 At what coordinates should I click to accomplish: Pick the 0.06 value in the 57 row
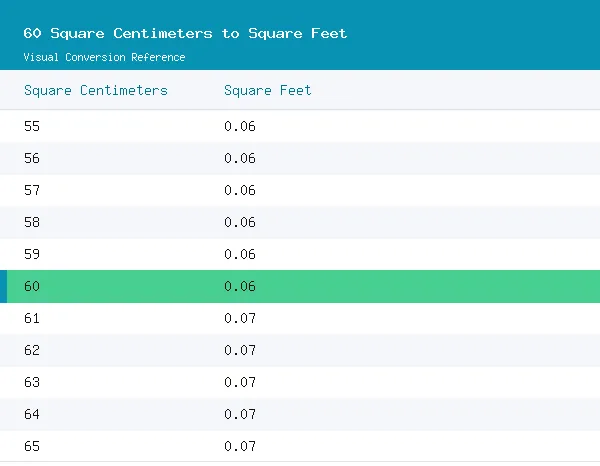240,190
